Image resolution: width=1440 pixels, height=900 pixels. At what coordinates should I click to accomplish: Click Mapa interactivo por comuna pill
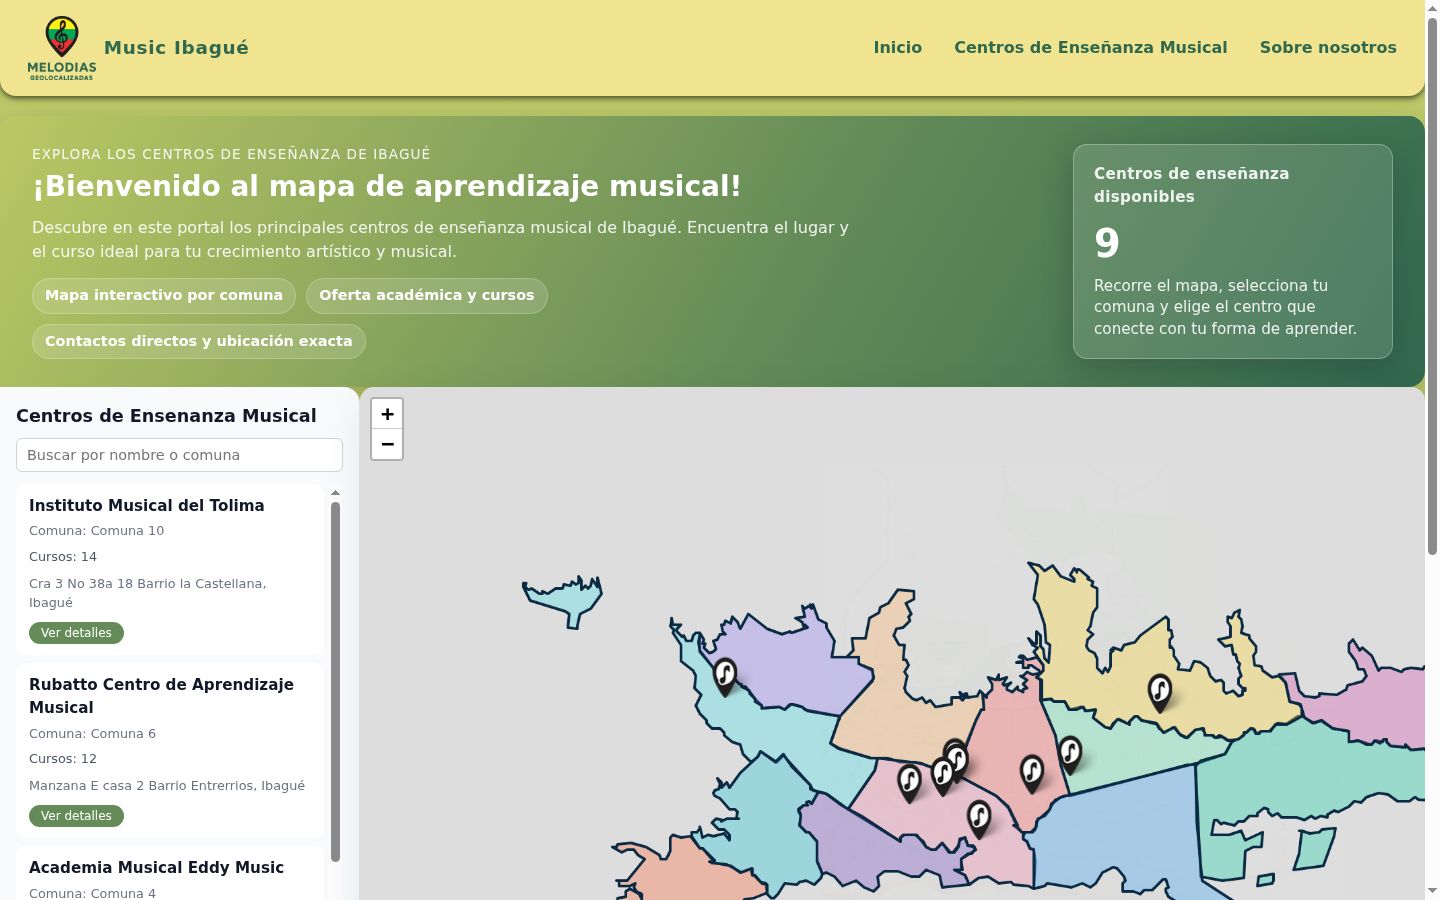click(164, 295)
